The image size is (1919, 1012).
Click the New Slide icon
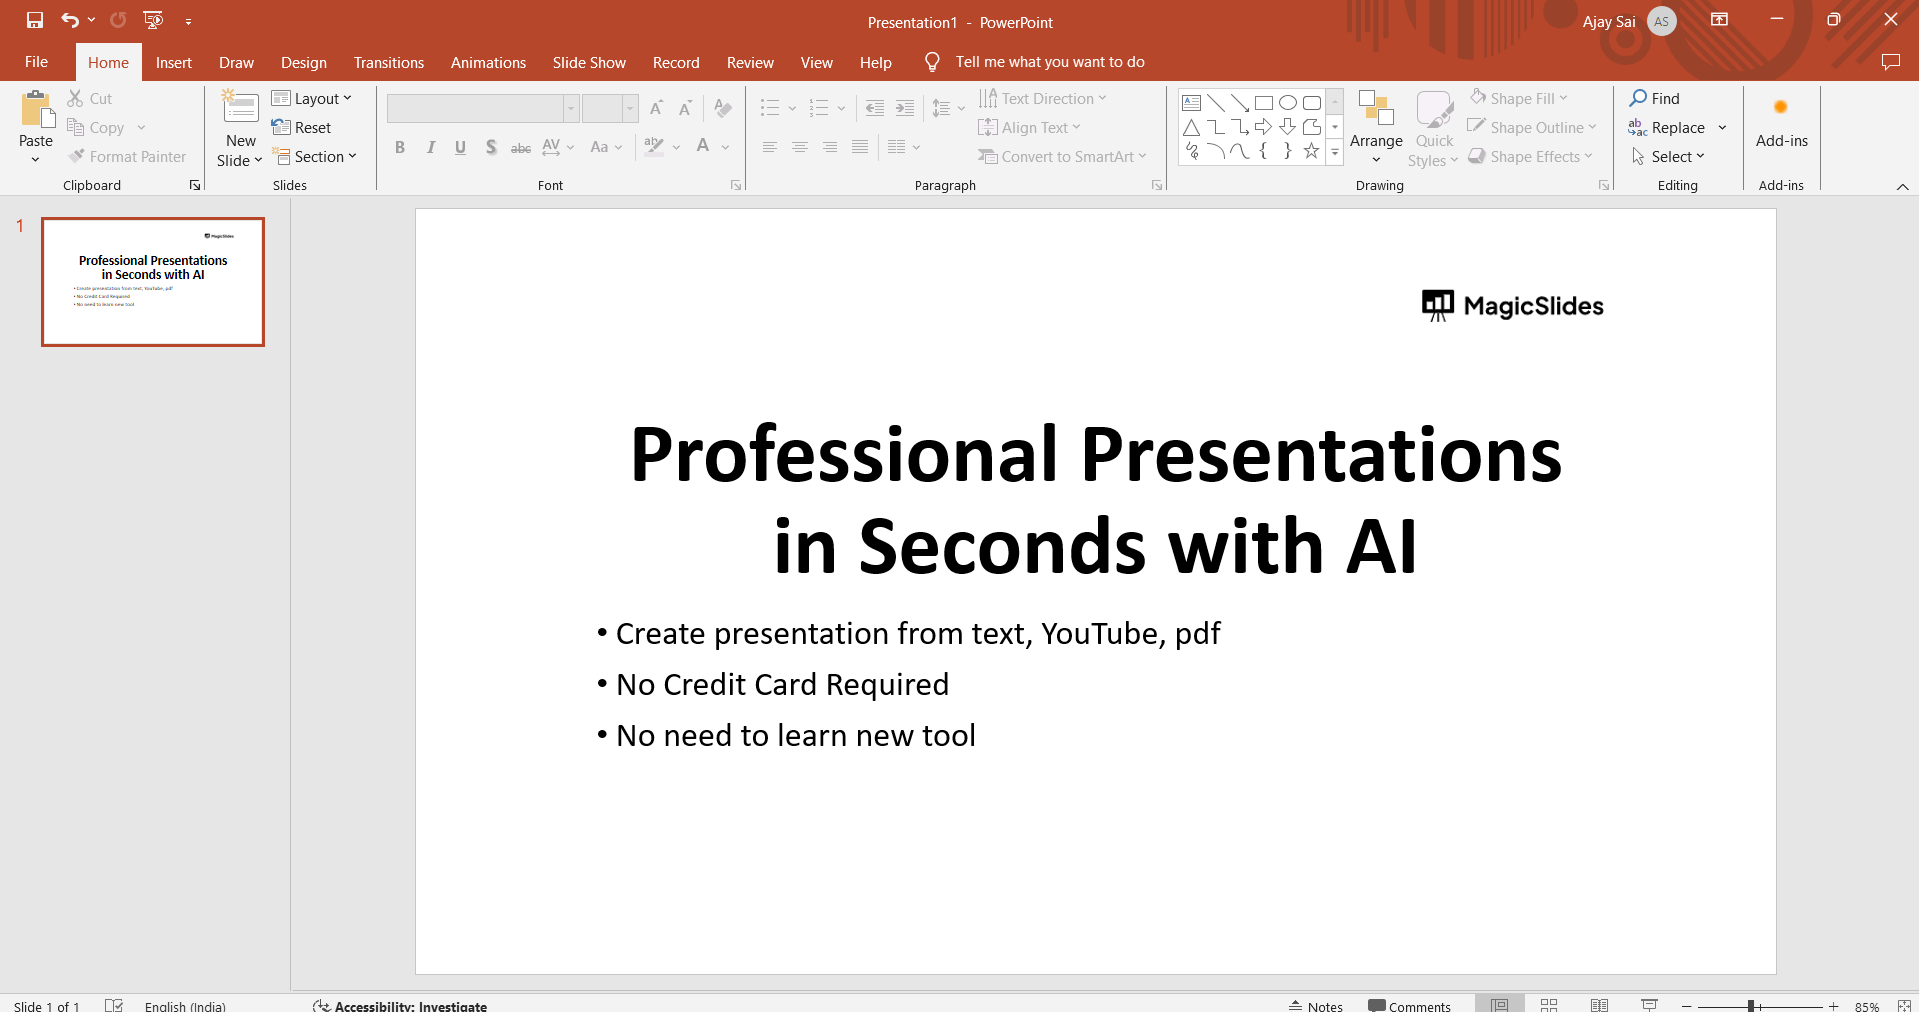pos(240,108)
